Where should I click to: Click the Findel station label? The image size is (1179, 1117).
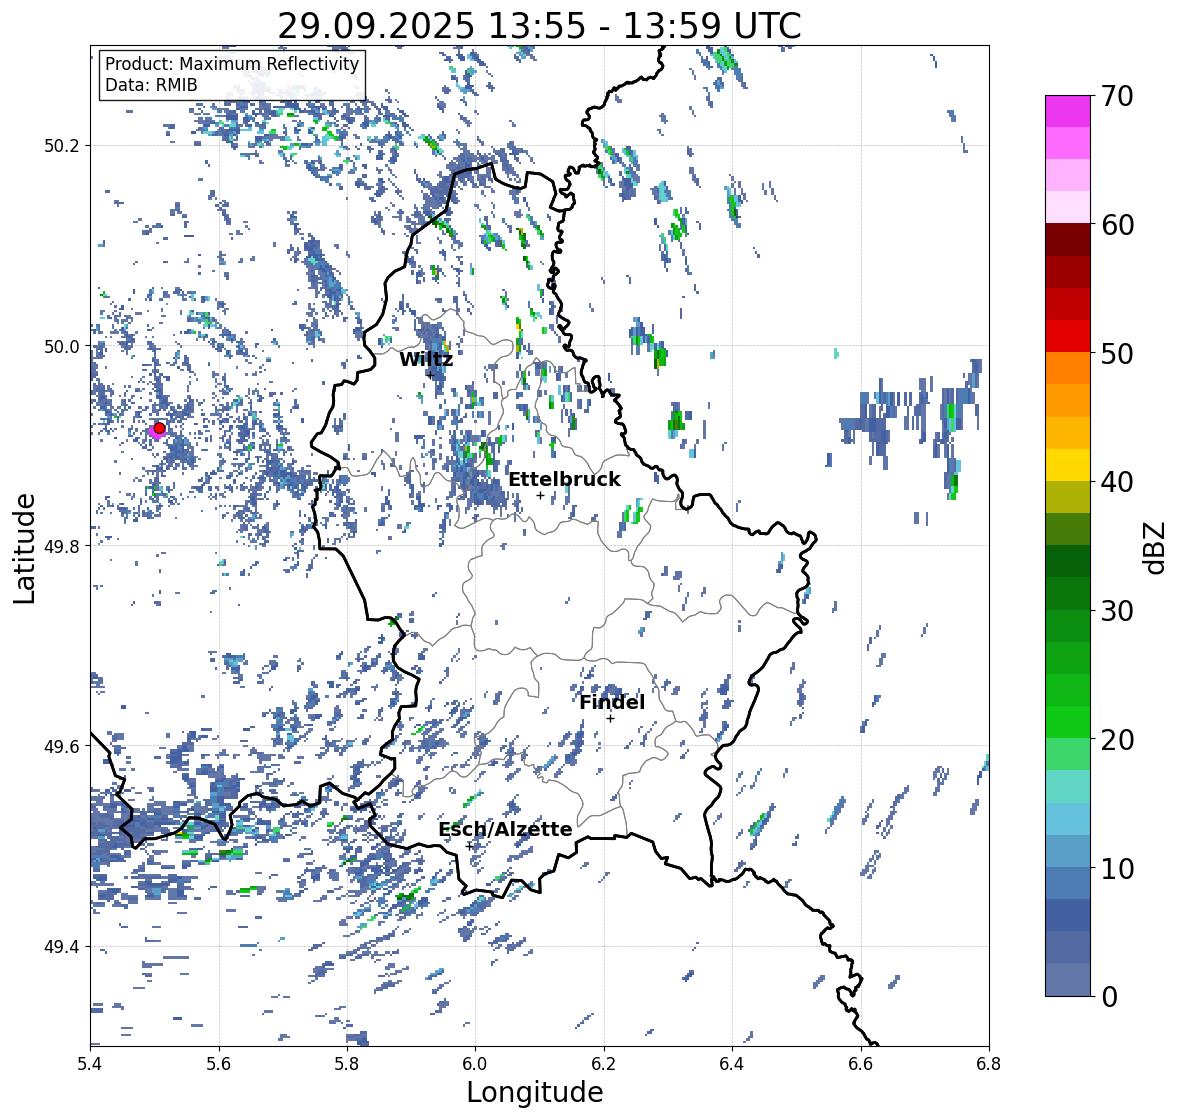click(x=612, y=702)
